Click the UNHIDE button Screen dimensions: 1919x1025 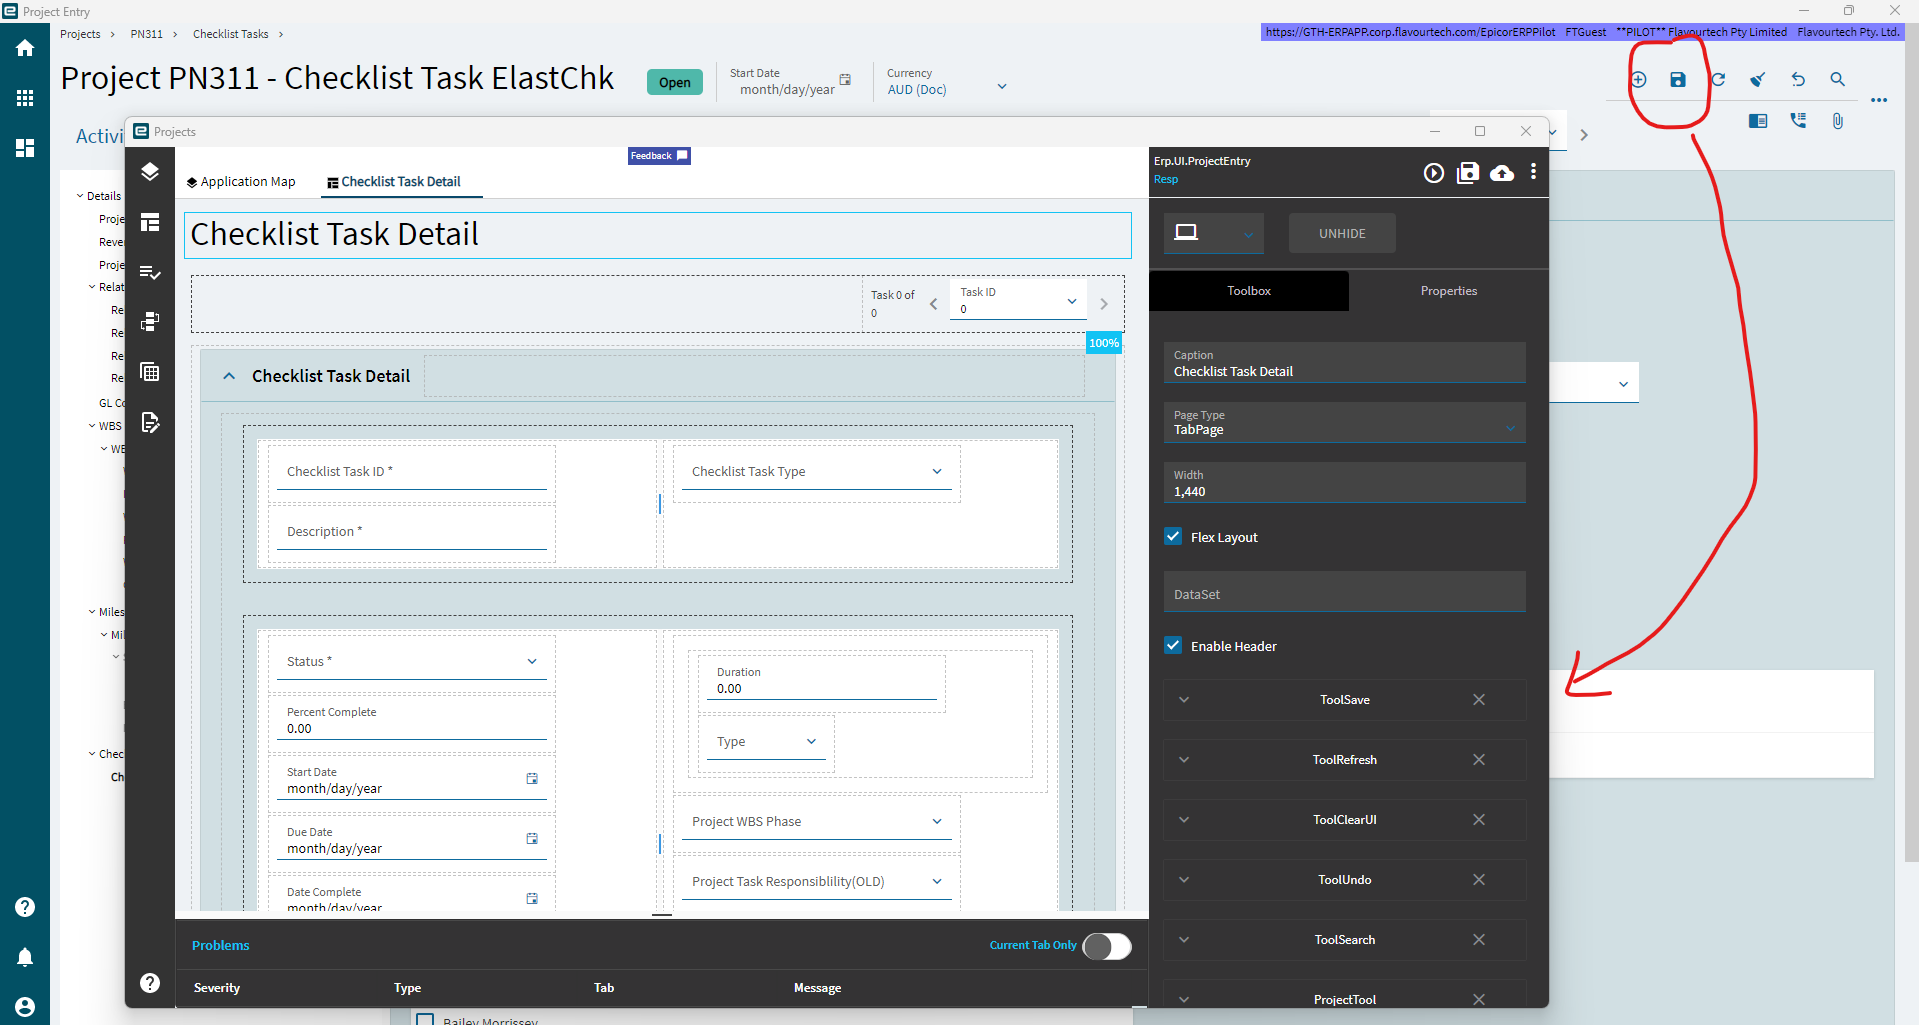coord(1342,233)
